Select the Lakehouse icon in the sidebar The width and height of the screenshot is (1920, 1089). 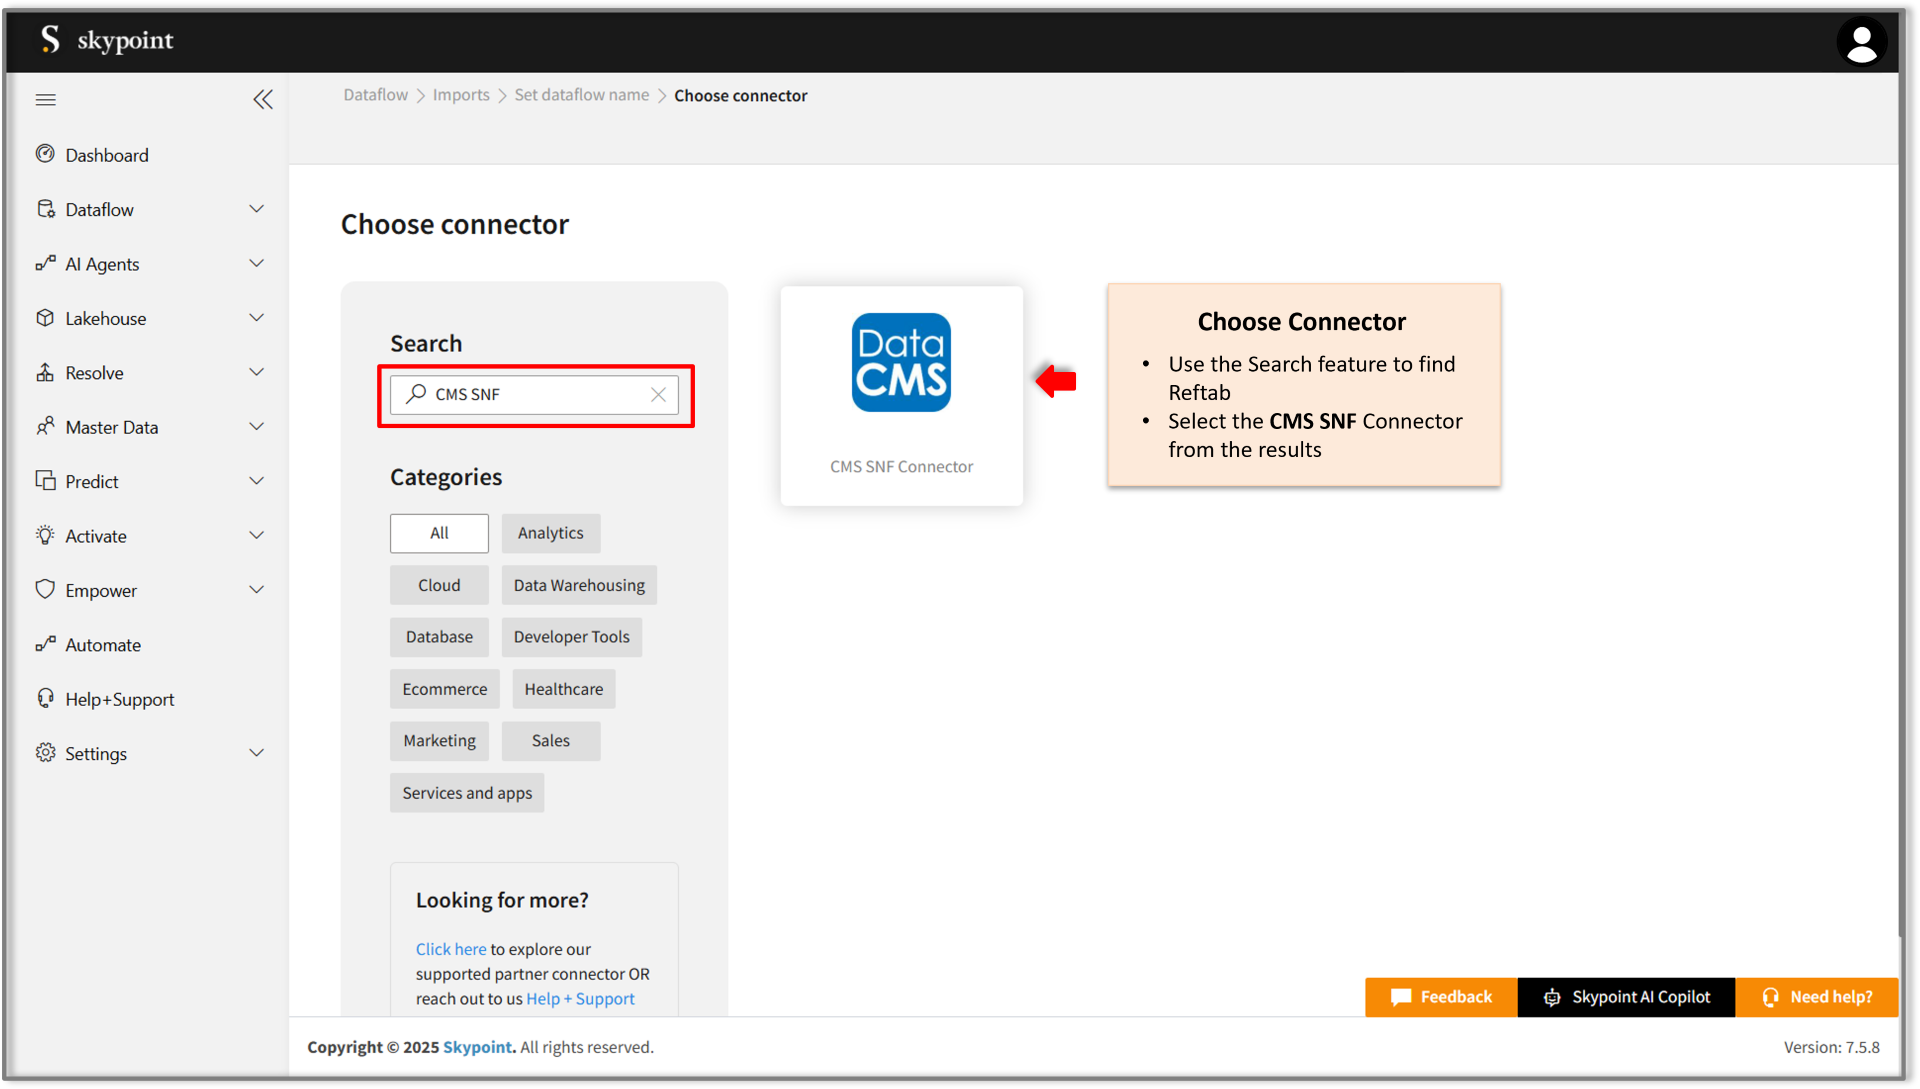click(46, 318)
